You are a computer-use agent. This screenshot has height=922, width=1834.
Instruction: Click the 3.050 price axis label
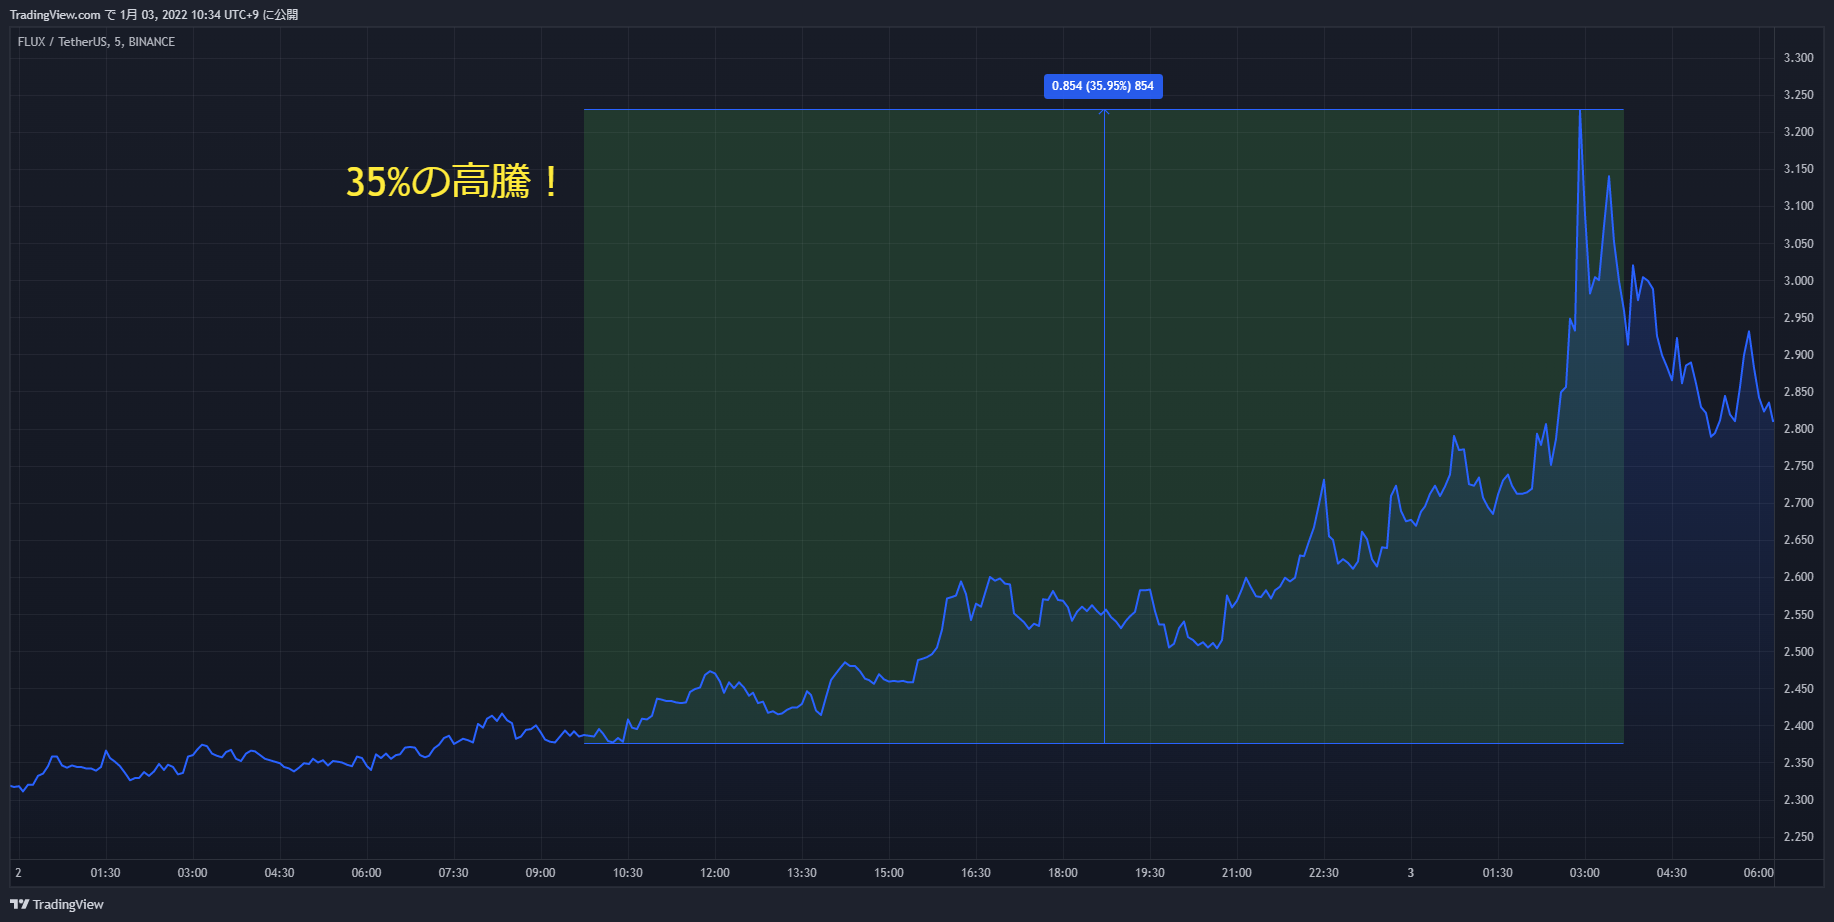coord(1798,244)
